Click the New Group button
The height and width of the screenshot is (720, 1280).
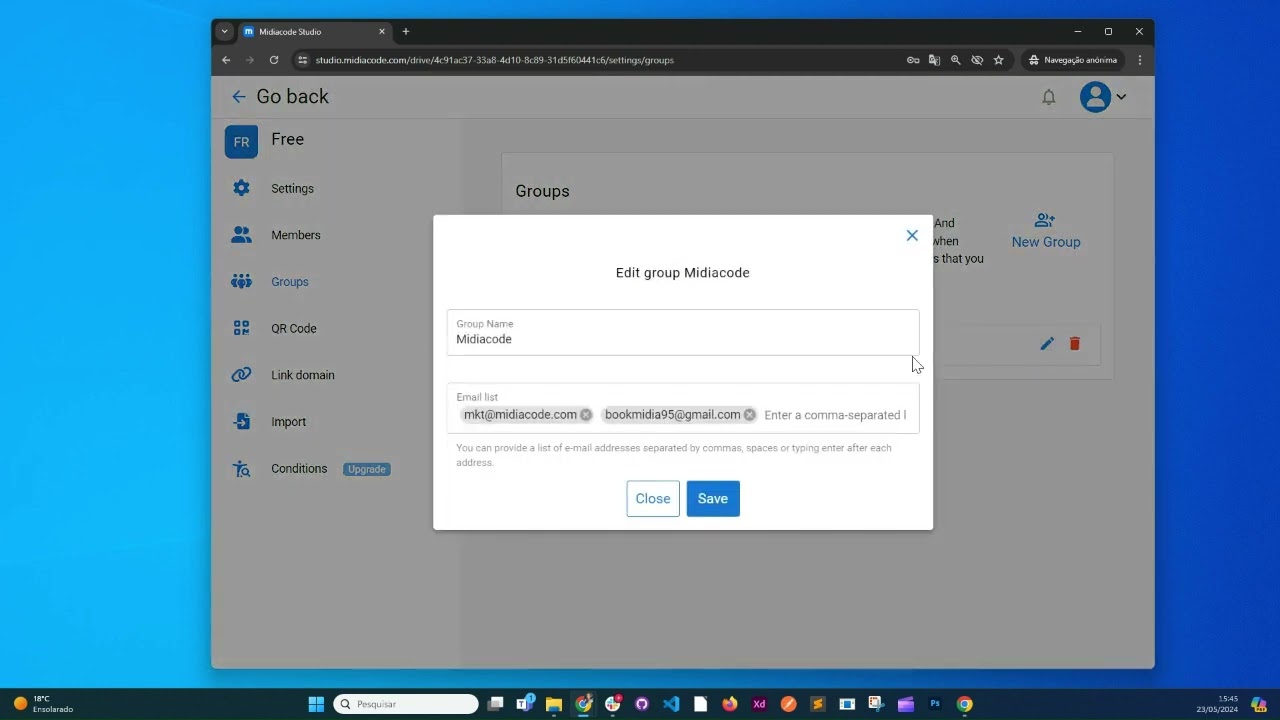[1046, 231]
